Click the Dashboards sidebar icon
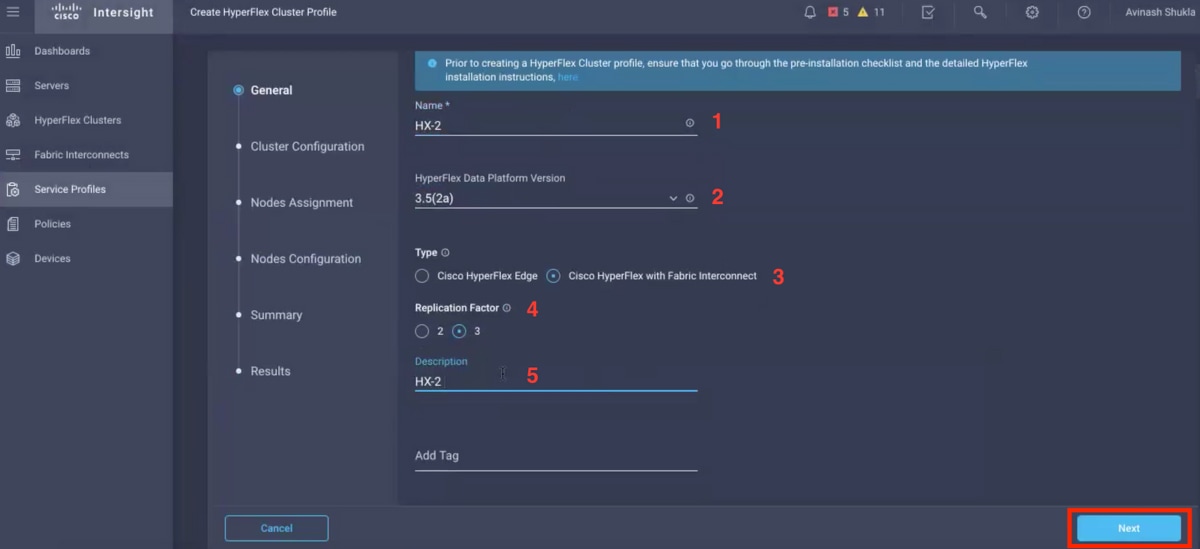Screen dimensions: 1200x549 click(13, 51)
